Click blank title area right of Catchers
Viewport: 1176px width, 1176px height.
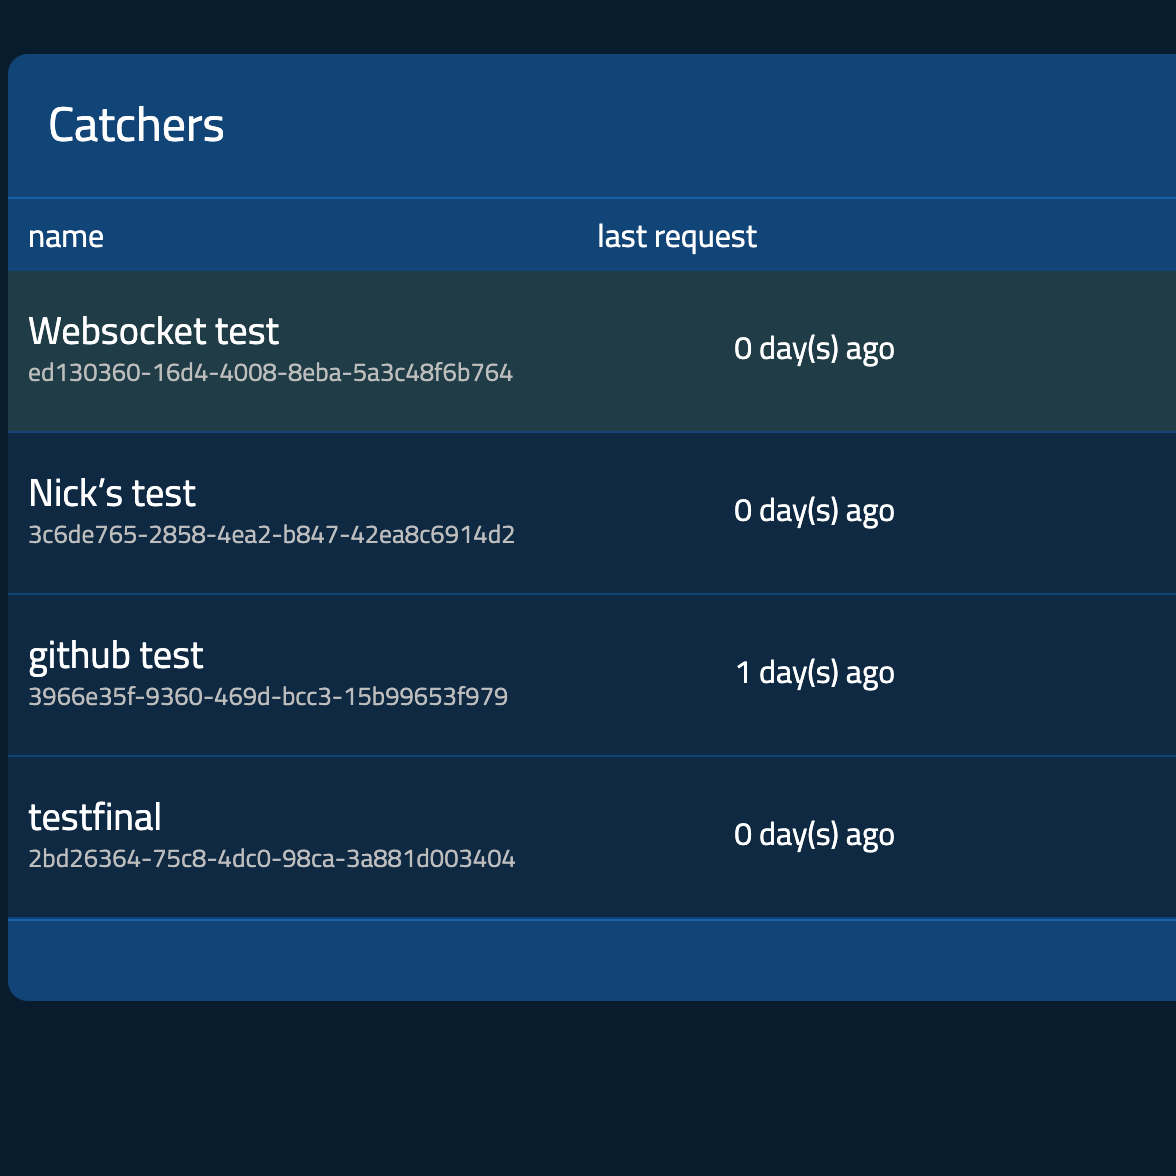(x=700, y=126)
